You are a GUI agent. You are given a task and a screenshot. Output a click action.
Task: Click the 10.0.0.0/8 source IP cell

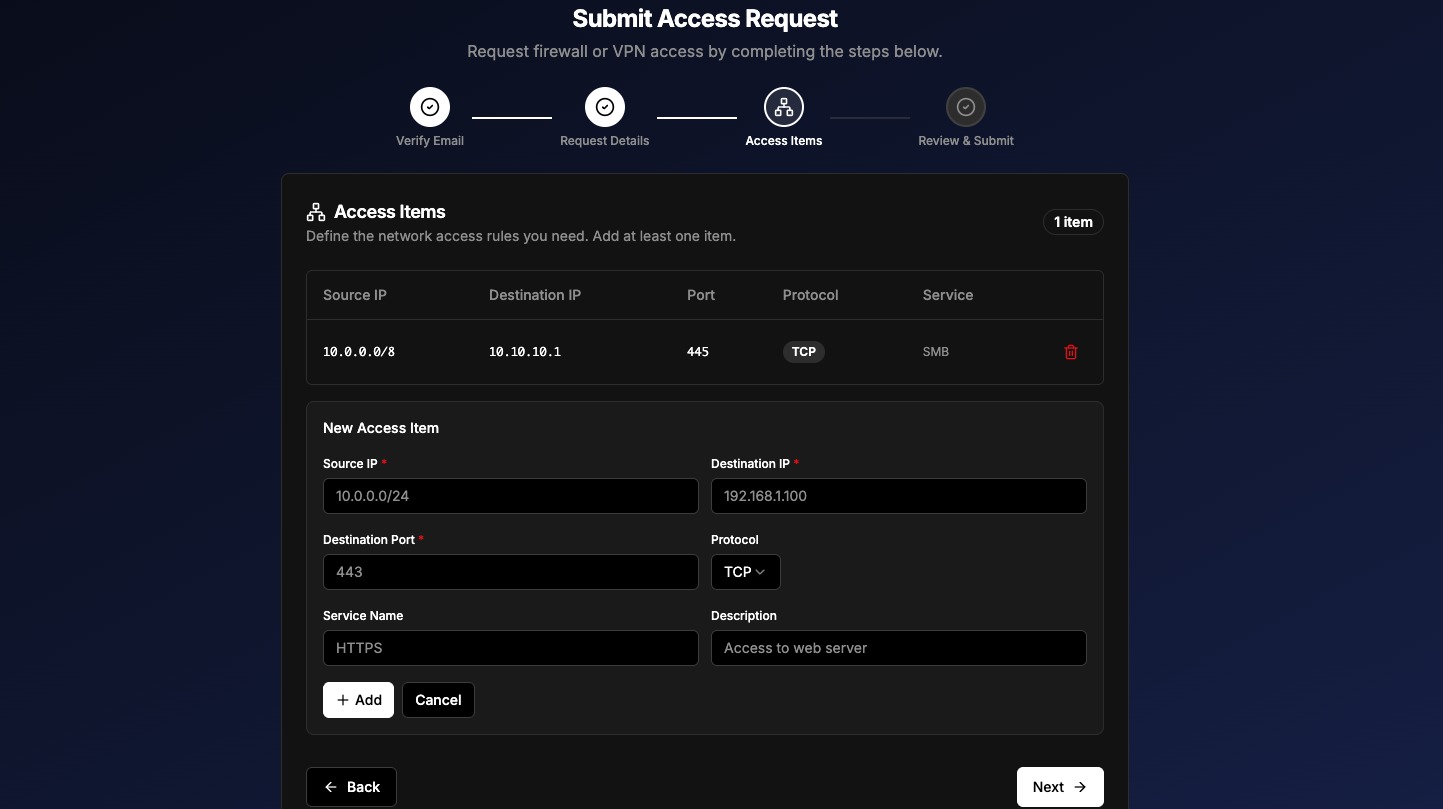pyautogui.click(x=359, y=352)
